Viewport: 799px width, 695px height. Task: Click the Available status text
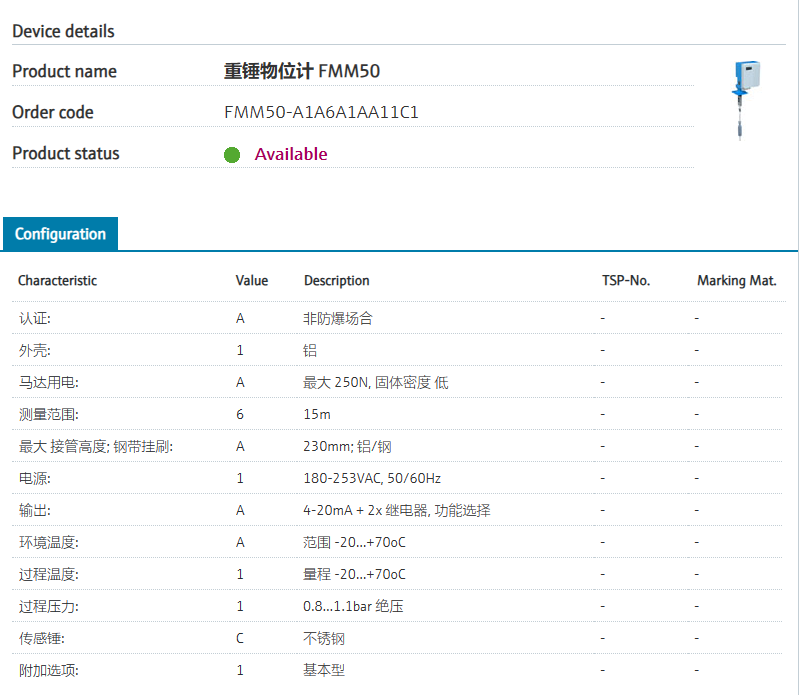(x=290, y=154)
